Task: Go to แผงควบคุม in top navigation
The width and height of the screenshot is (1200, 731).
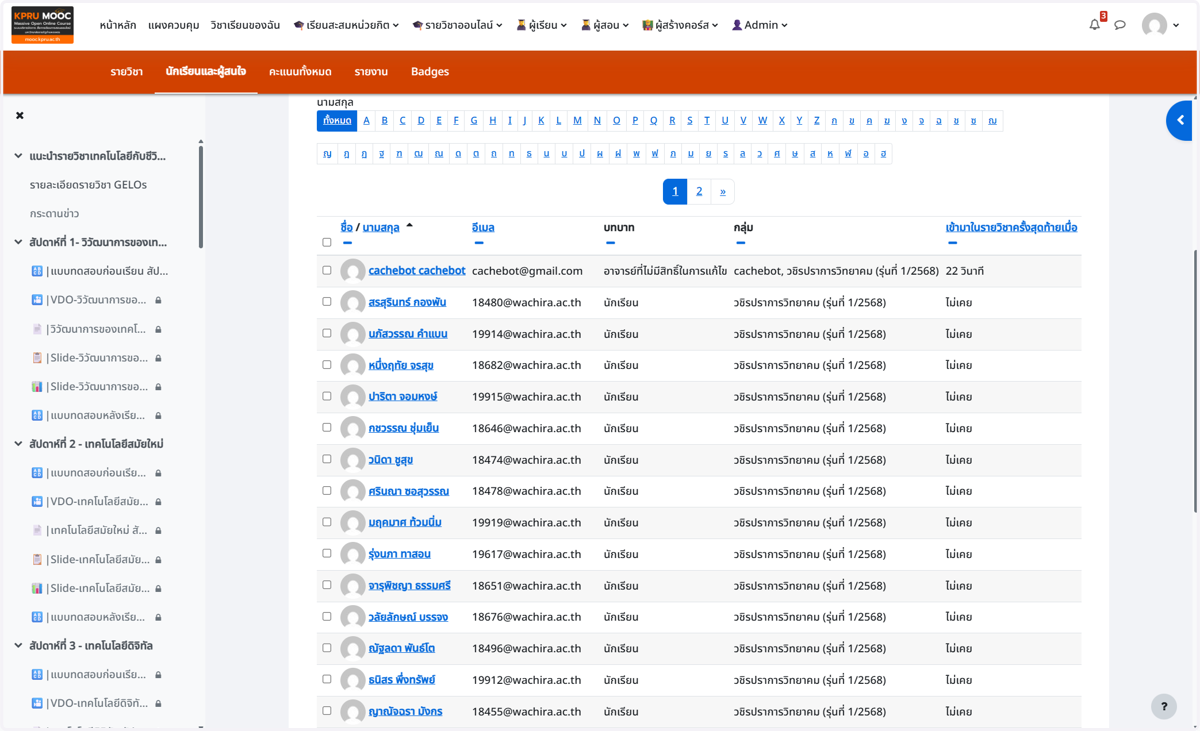Action: [174, 25]
